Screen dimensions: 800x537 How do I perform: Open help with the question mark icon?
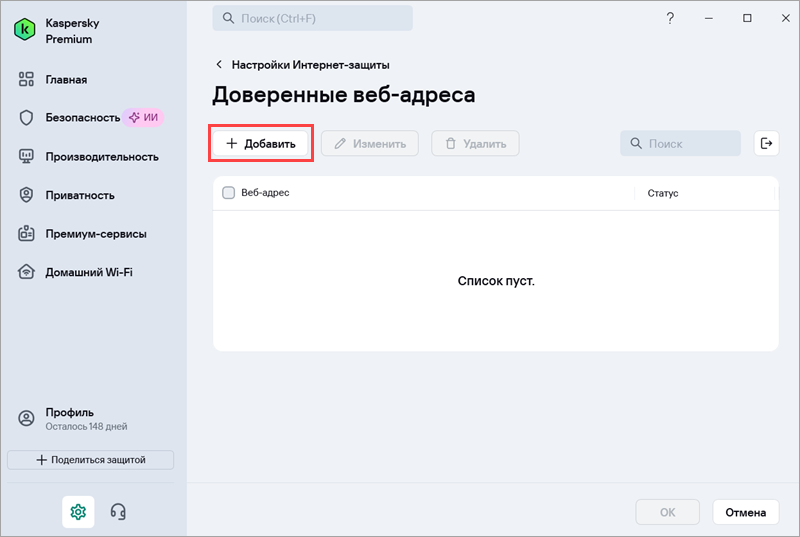point(670,18)
